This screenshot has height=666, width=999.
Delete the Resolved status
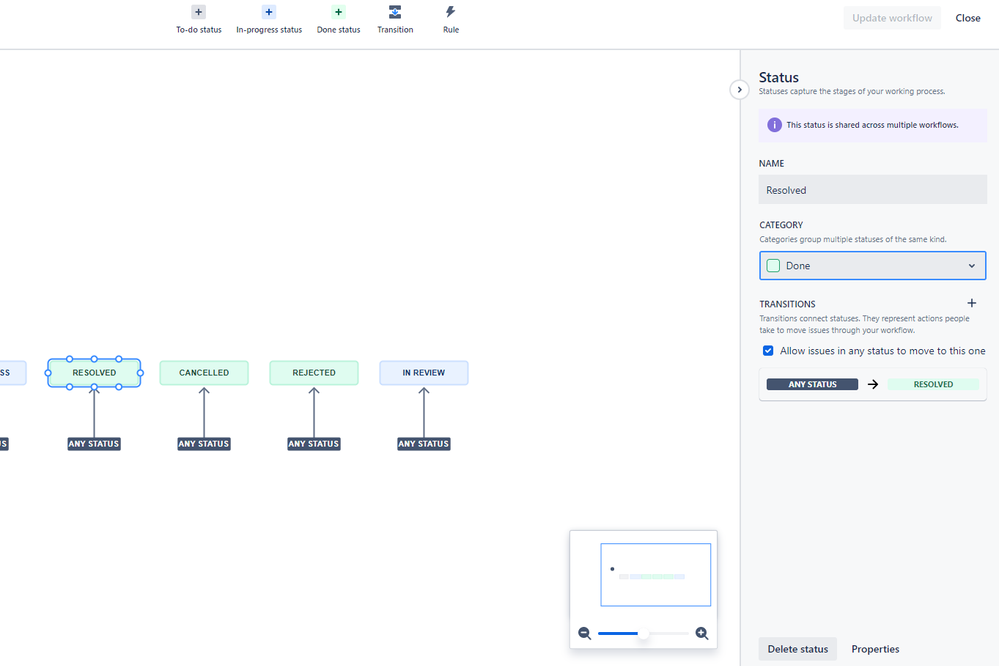797,649
